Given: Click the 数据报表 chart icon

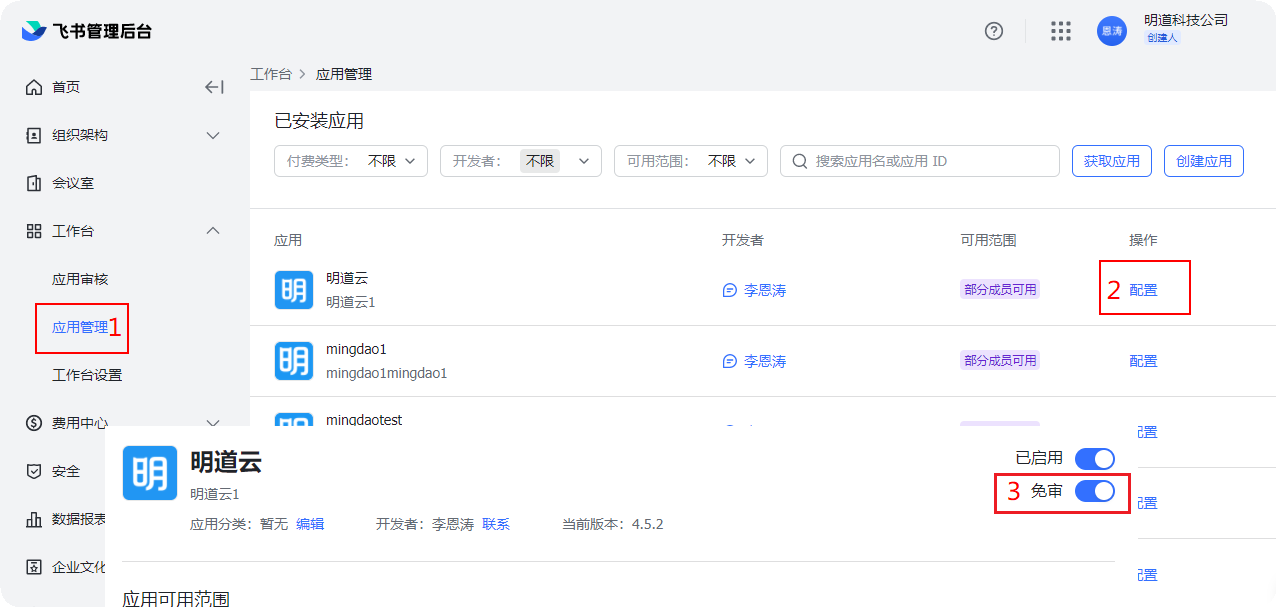Looking at the screenshot, I should (x=34, y=519).
